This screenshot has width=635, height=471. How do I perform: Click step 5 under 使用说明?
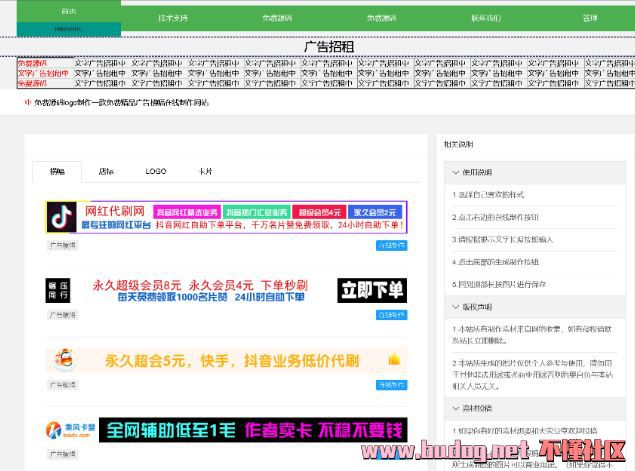(x=499, y=284)
